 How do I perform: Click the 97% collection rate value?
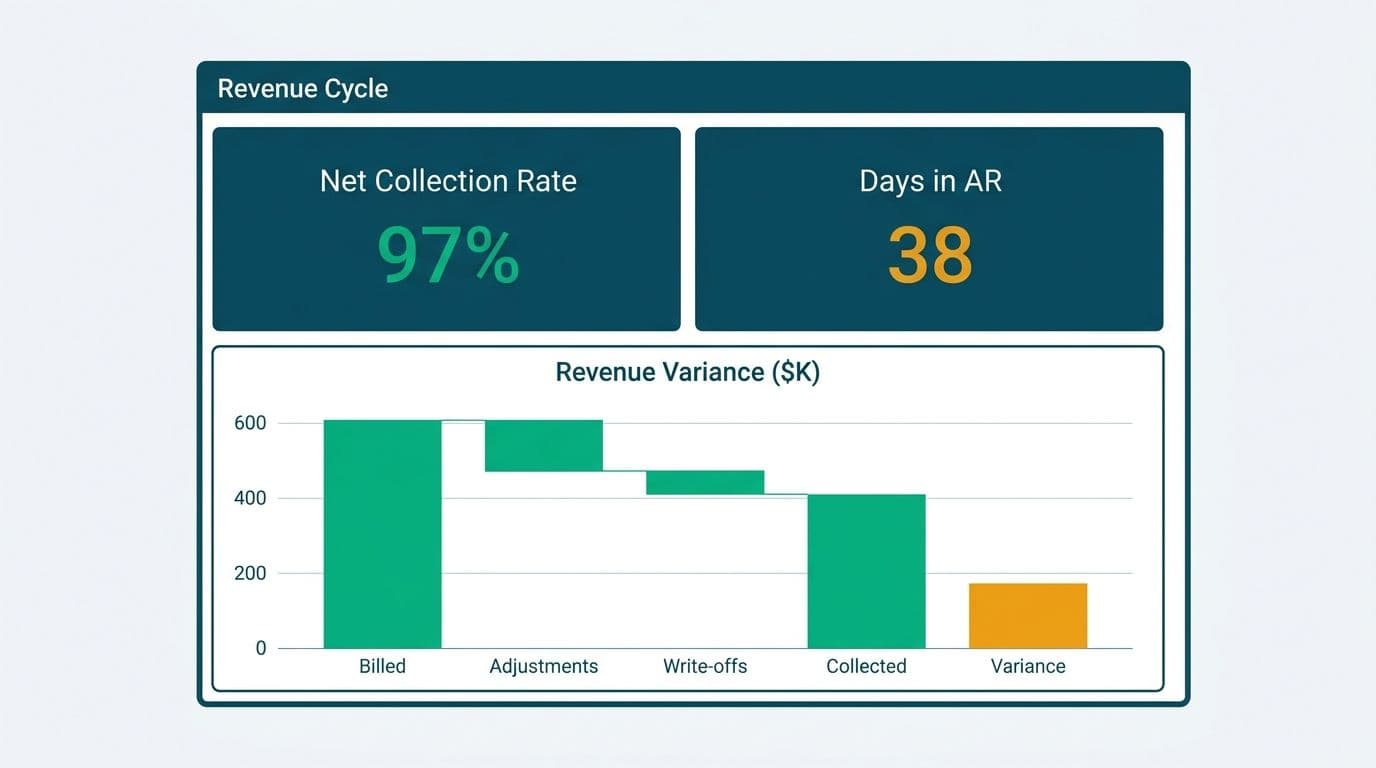point(448,256)
